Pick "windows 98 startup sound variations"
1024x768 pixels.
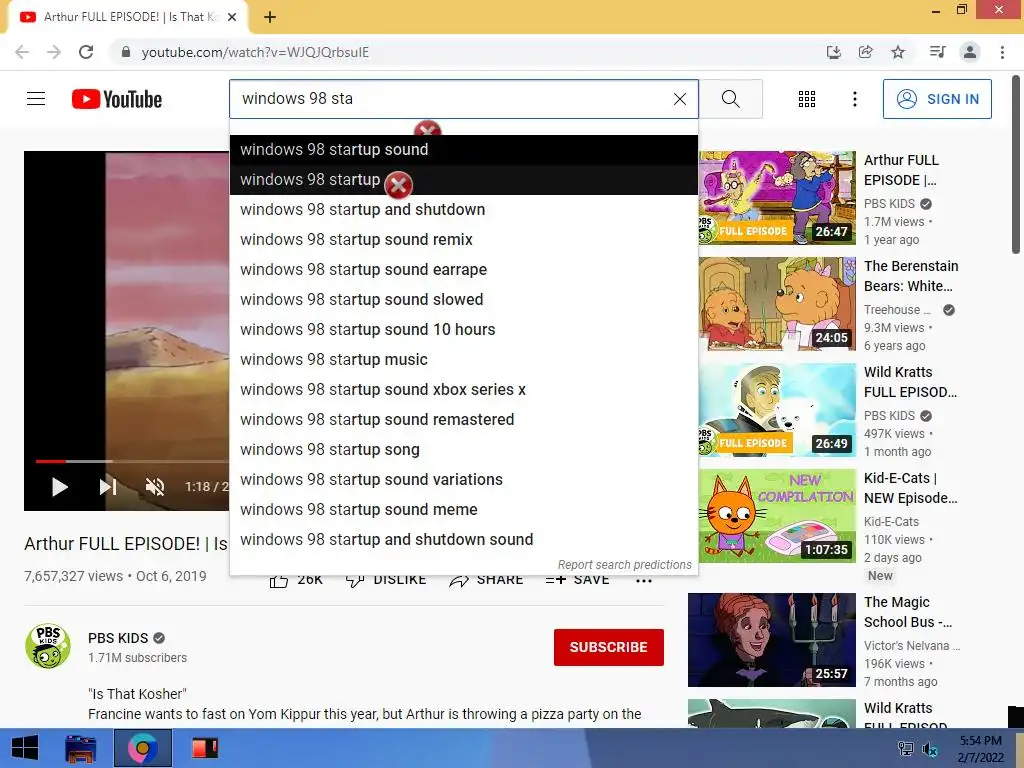pyautogui.click(x=464, y=480)
